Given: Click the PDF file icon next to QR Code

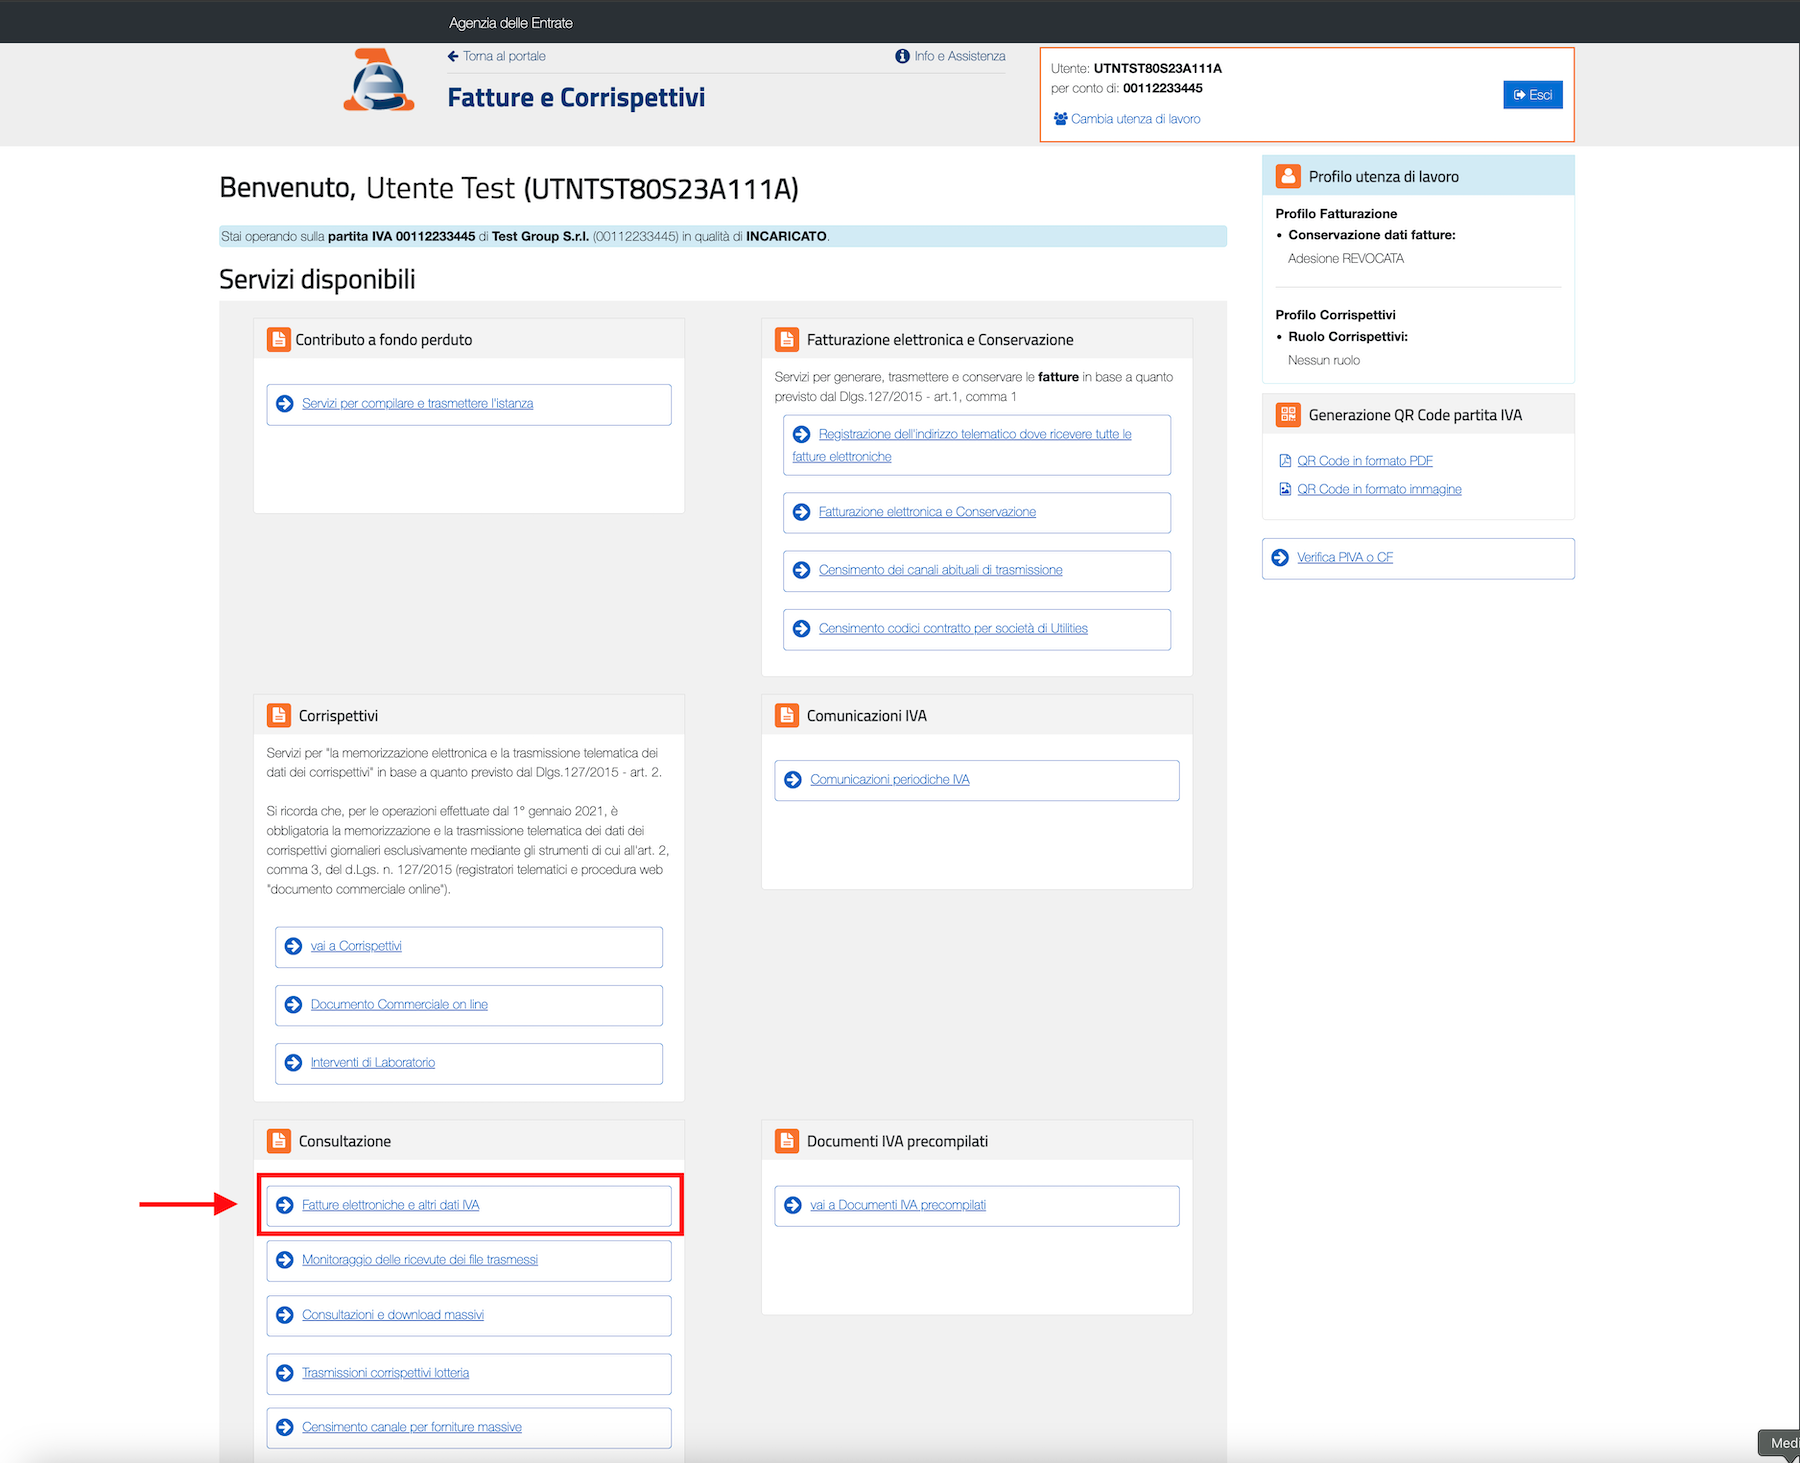Looking at the screenshot, I should 1285,461.
